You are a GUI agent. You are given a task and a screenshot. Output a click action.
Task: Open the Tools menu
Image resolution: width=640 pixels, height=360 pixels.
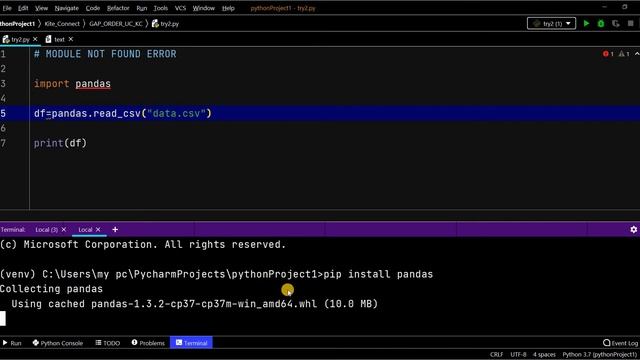(160, 8)
